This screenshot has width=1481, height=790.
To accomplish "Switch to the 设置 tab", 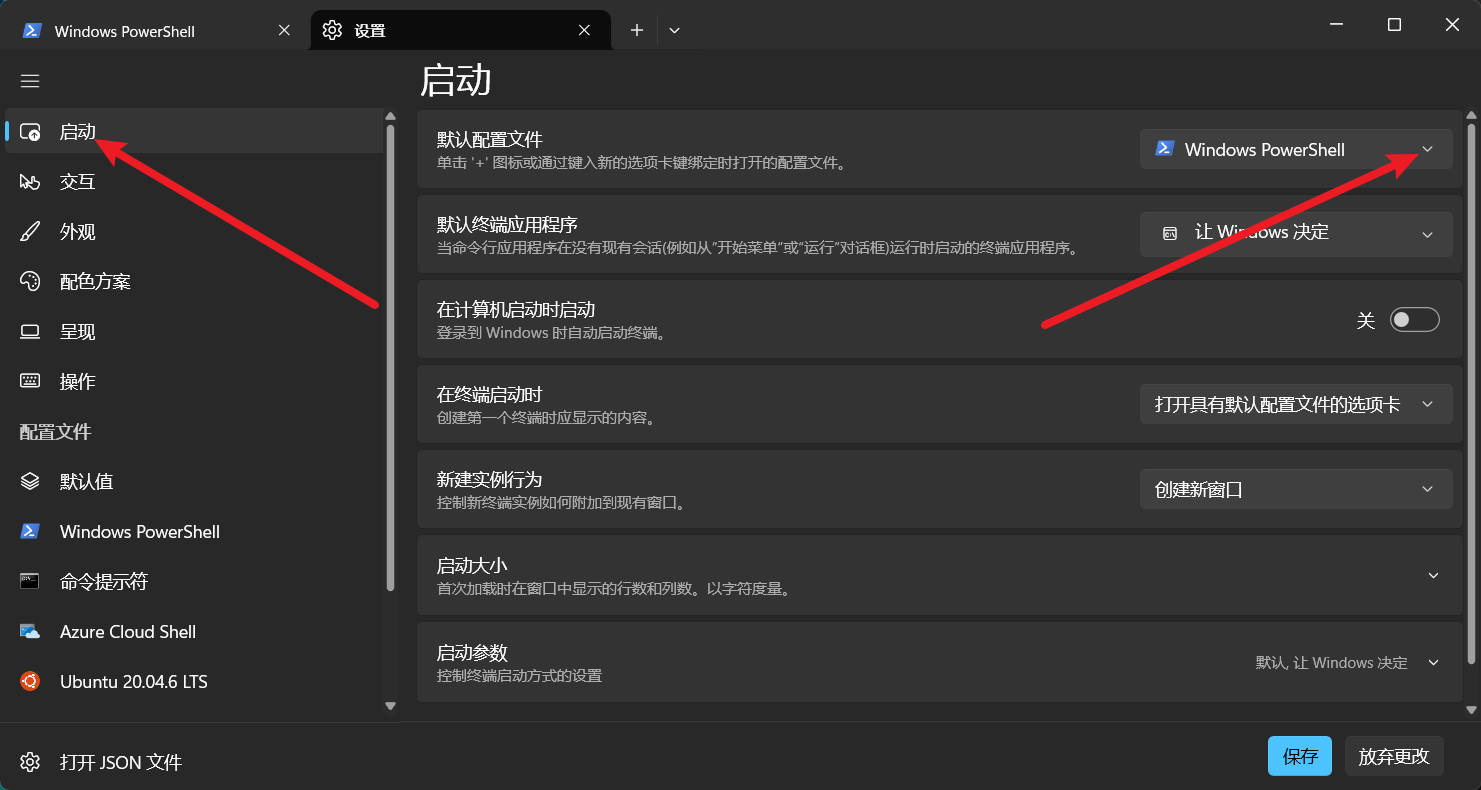I will [x=461, y=31].
